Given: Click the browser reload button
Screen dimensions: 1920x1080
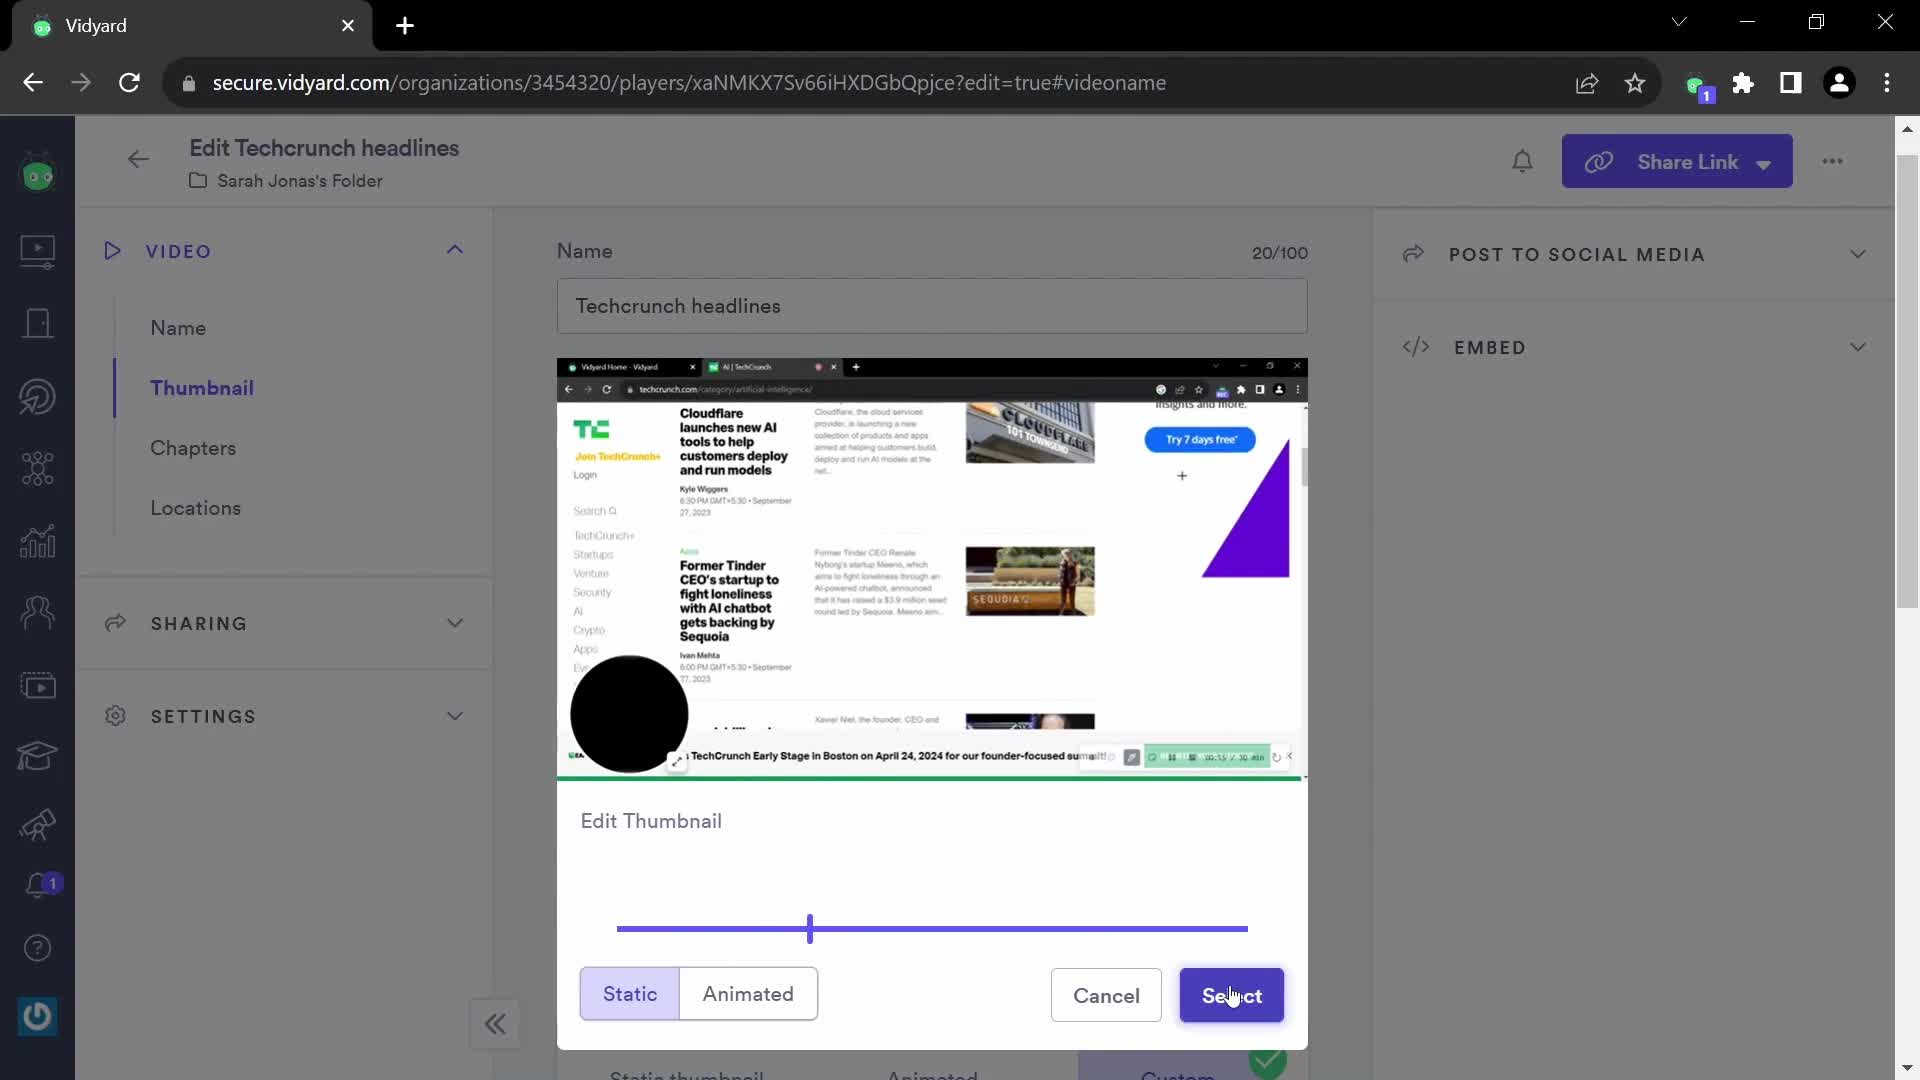Looking at the screenshot, I should 129,83.
